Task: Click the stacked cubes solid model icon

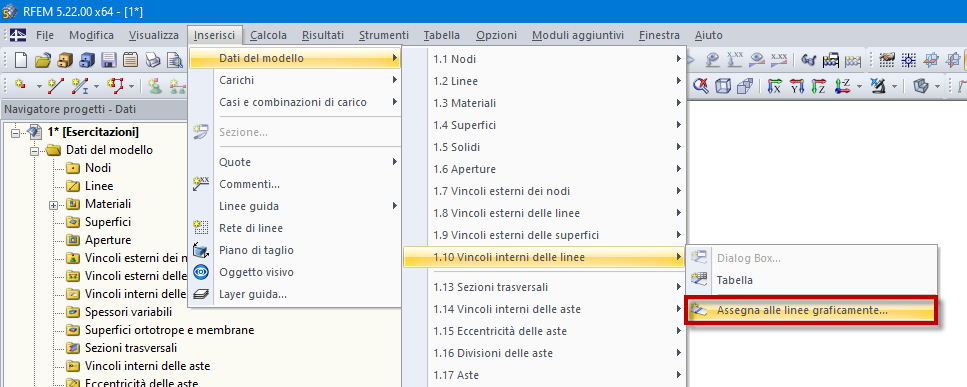Action: click(745, 86)
